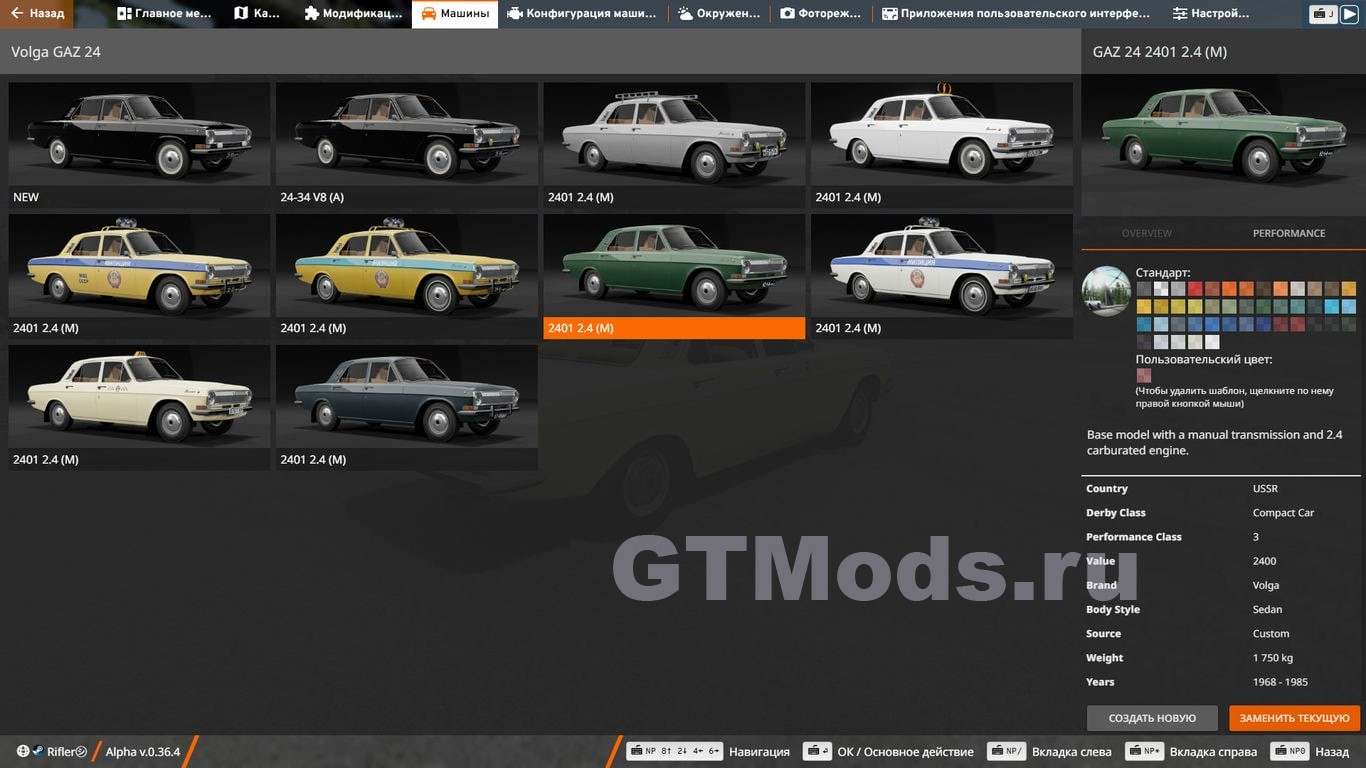Open the Настройки tab
Image resolution: width=1366 pixels, height=768 pixels.
[x=1210, y=14]
